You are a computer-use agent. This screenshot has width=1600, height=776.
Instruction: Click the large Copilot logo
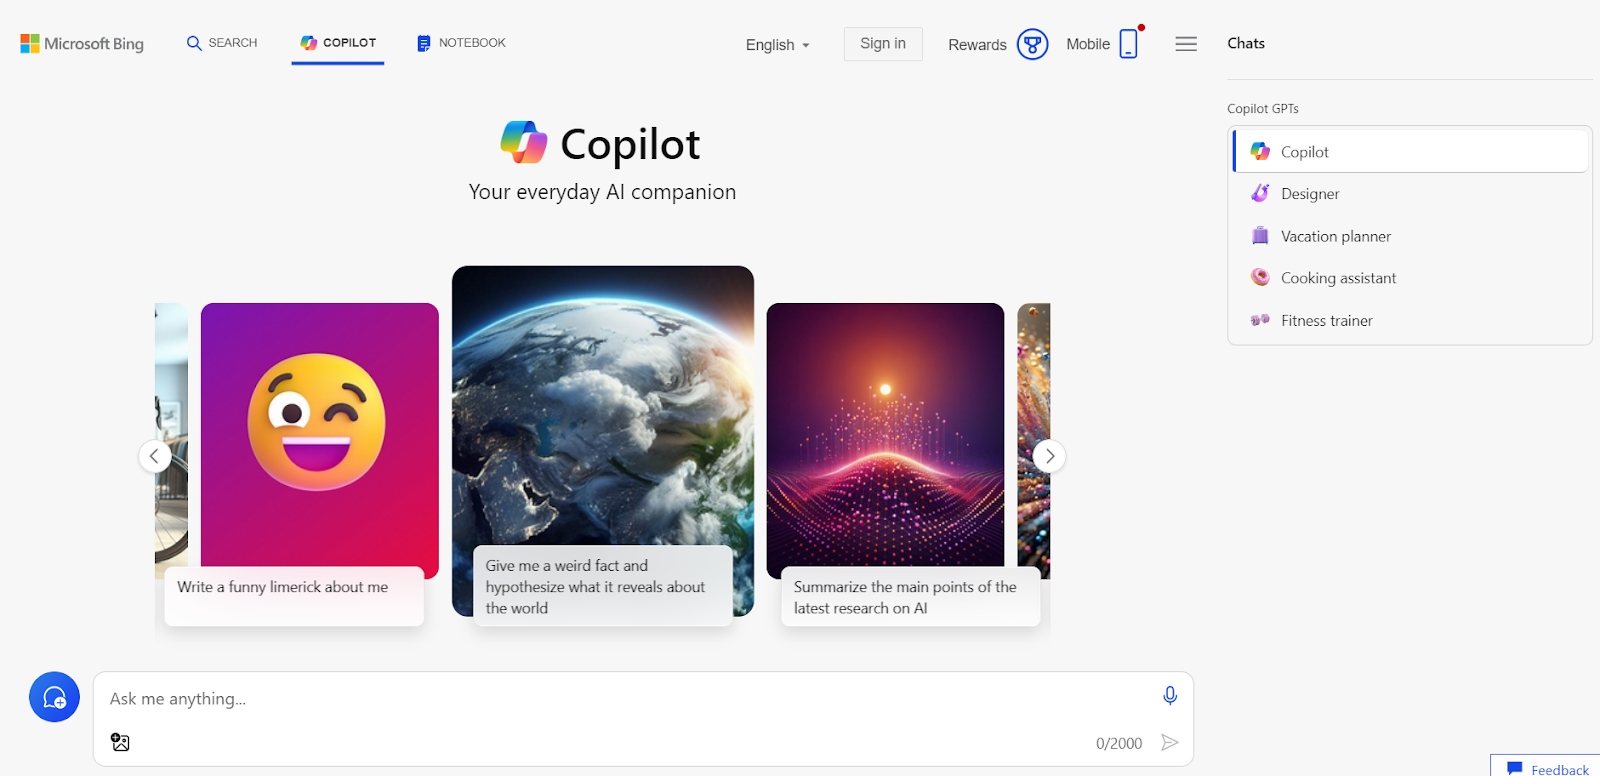click(524, 143)
